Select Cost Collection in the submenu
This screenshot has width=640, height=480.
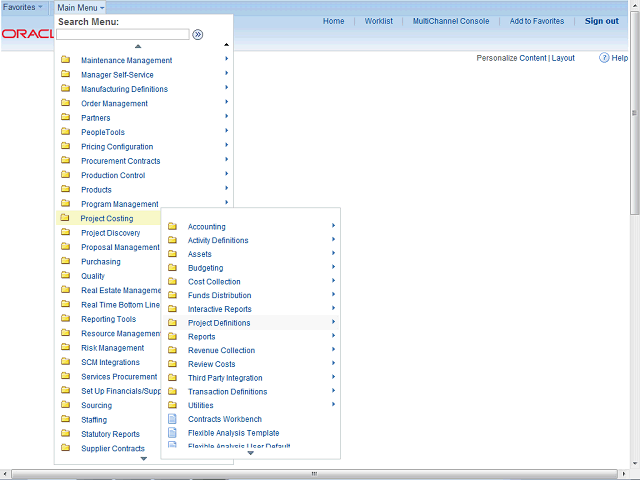[x=214, y=282]
